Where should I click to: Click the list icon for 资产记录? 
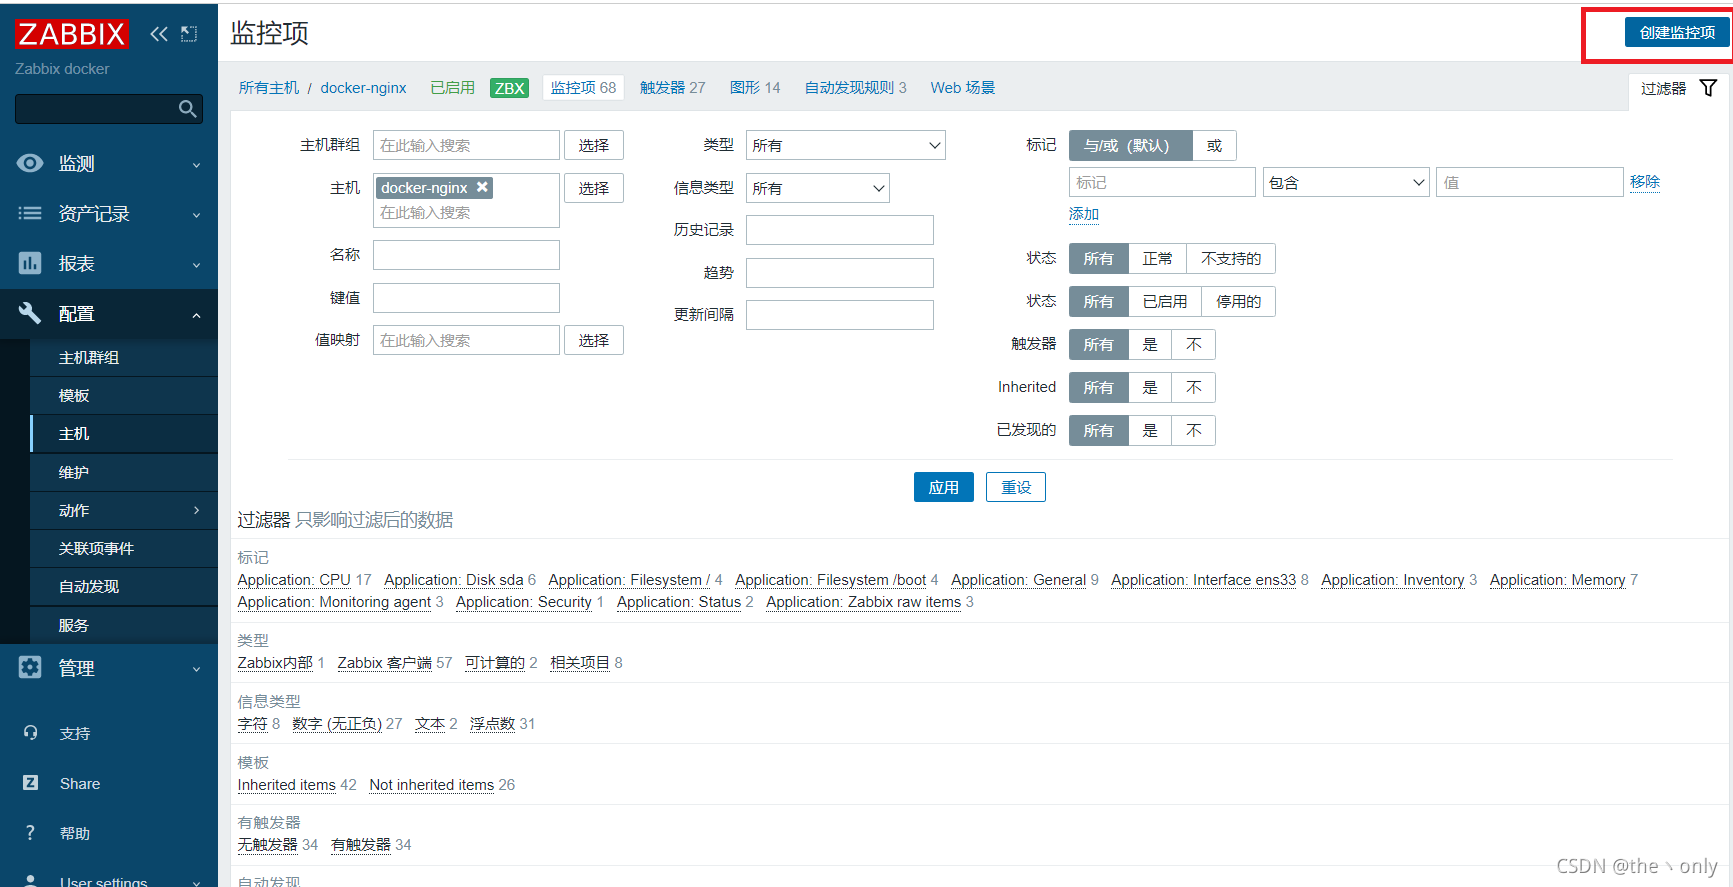[30, 213]
